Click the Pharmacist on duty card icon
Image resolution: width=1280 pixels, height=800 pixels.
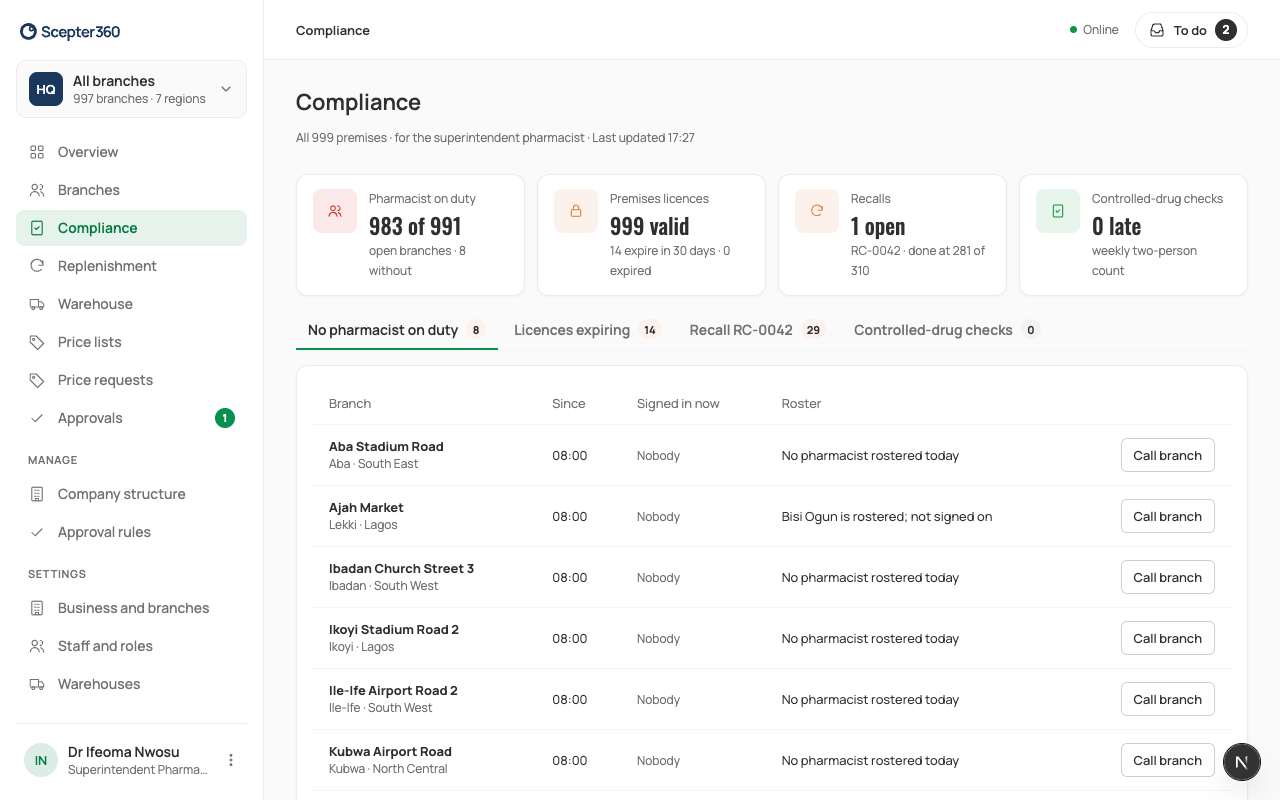[335, 211]
